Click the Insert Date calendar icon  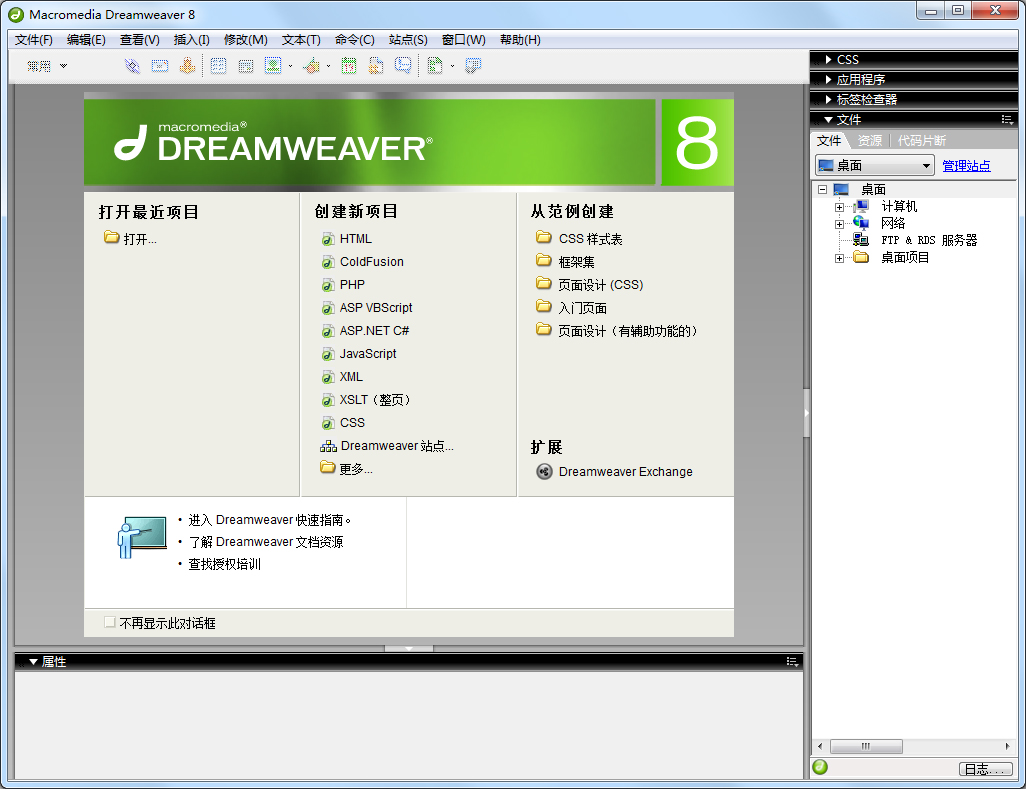pyautogui.click(x=349, y=65)
